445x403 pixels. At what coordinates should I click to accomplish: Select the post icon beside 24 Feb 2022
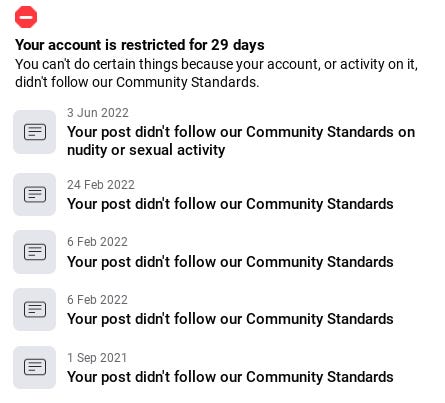[35, 194]
